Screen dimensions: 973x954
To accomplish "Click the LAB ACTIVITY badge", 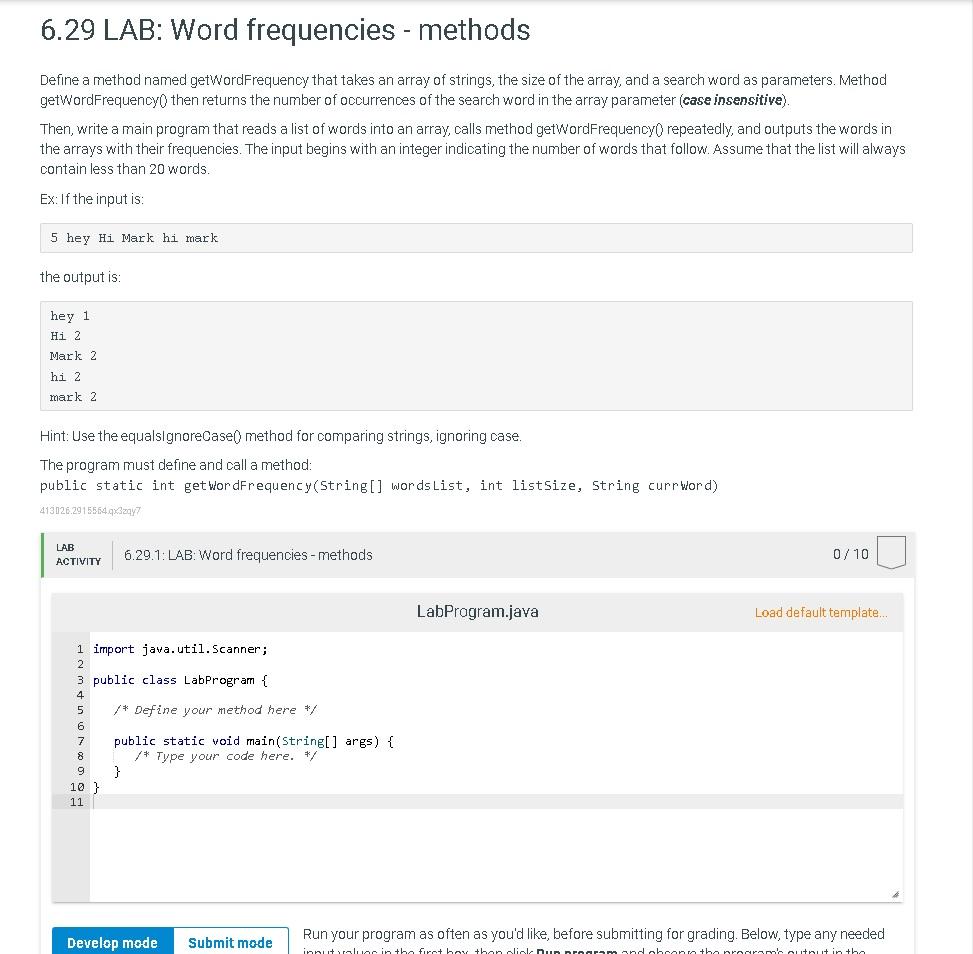I will pyautogui.click(x=76, y=553).
